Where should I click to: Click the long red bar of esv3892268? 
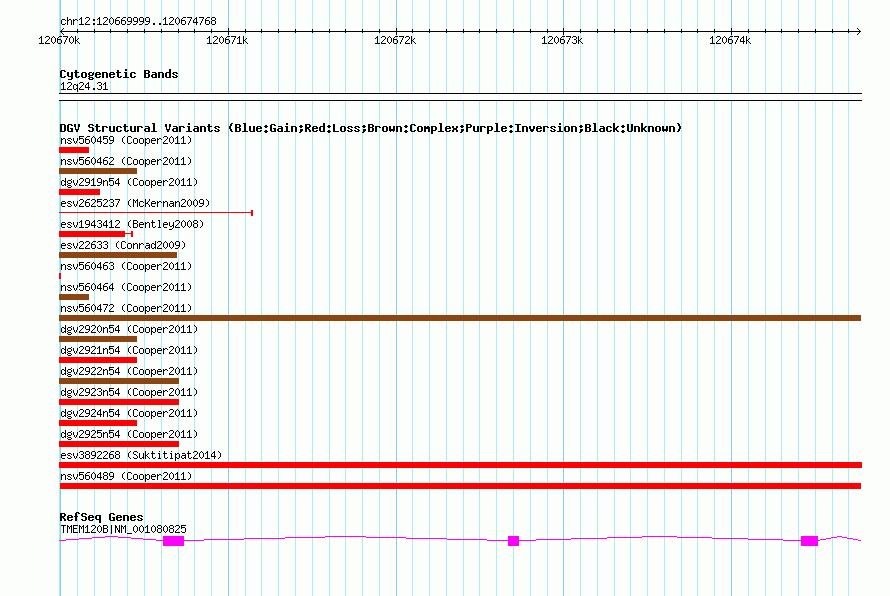tap(460, 465)
